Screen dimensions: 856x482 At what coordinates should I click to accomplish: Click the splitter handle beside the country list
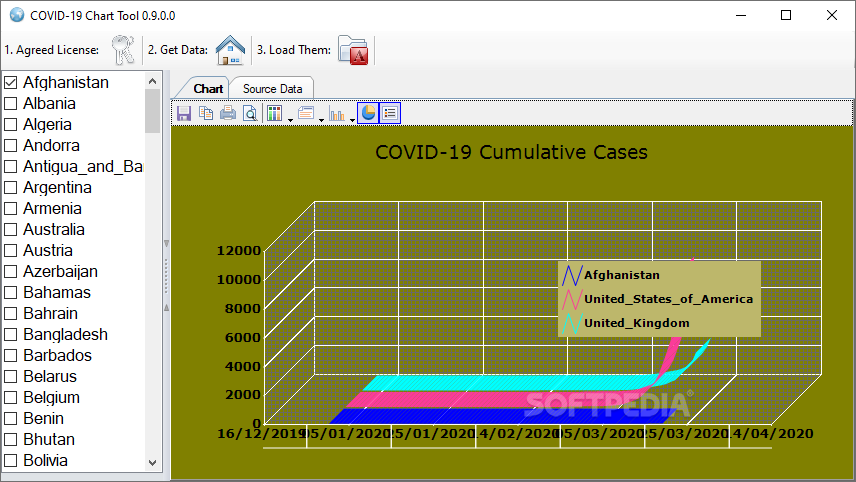pos(167,276)
